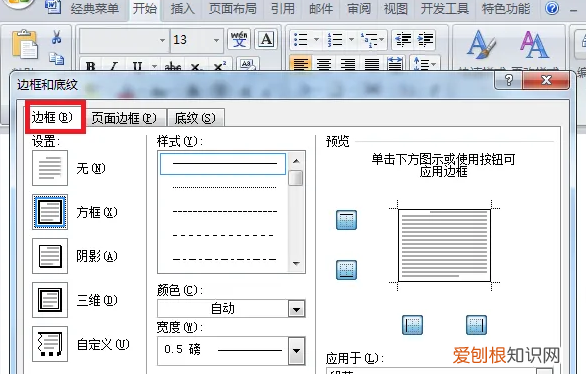Switch to the 底纹 tab
The height and width of the screenshot is (374, 586).
click(x=195, y=118)
